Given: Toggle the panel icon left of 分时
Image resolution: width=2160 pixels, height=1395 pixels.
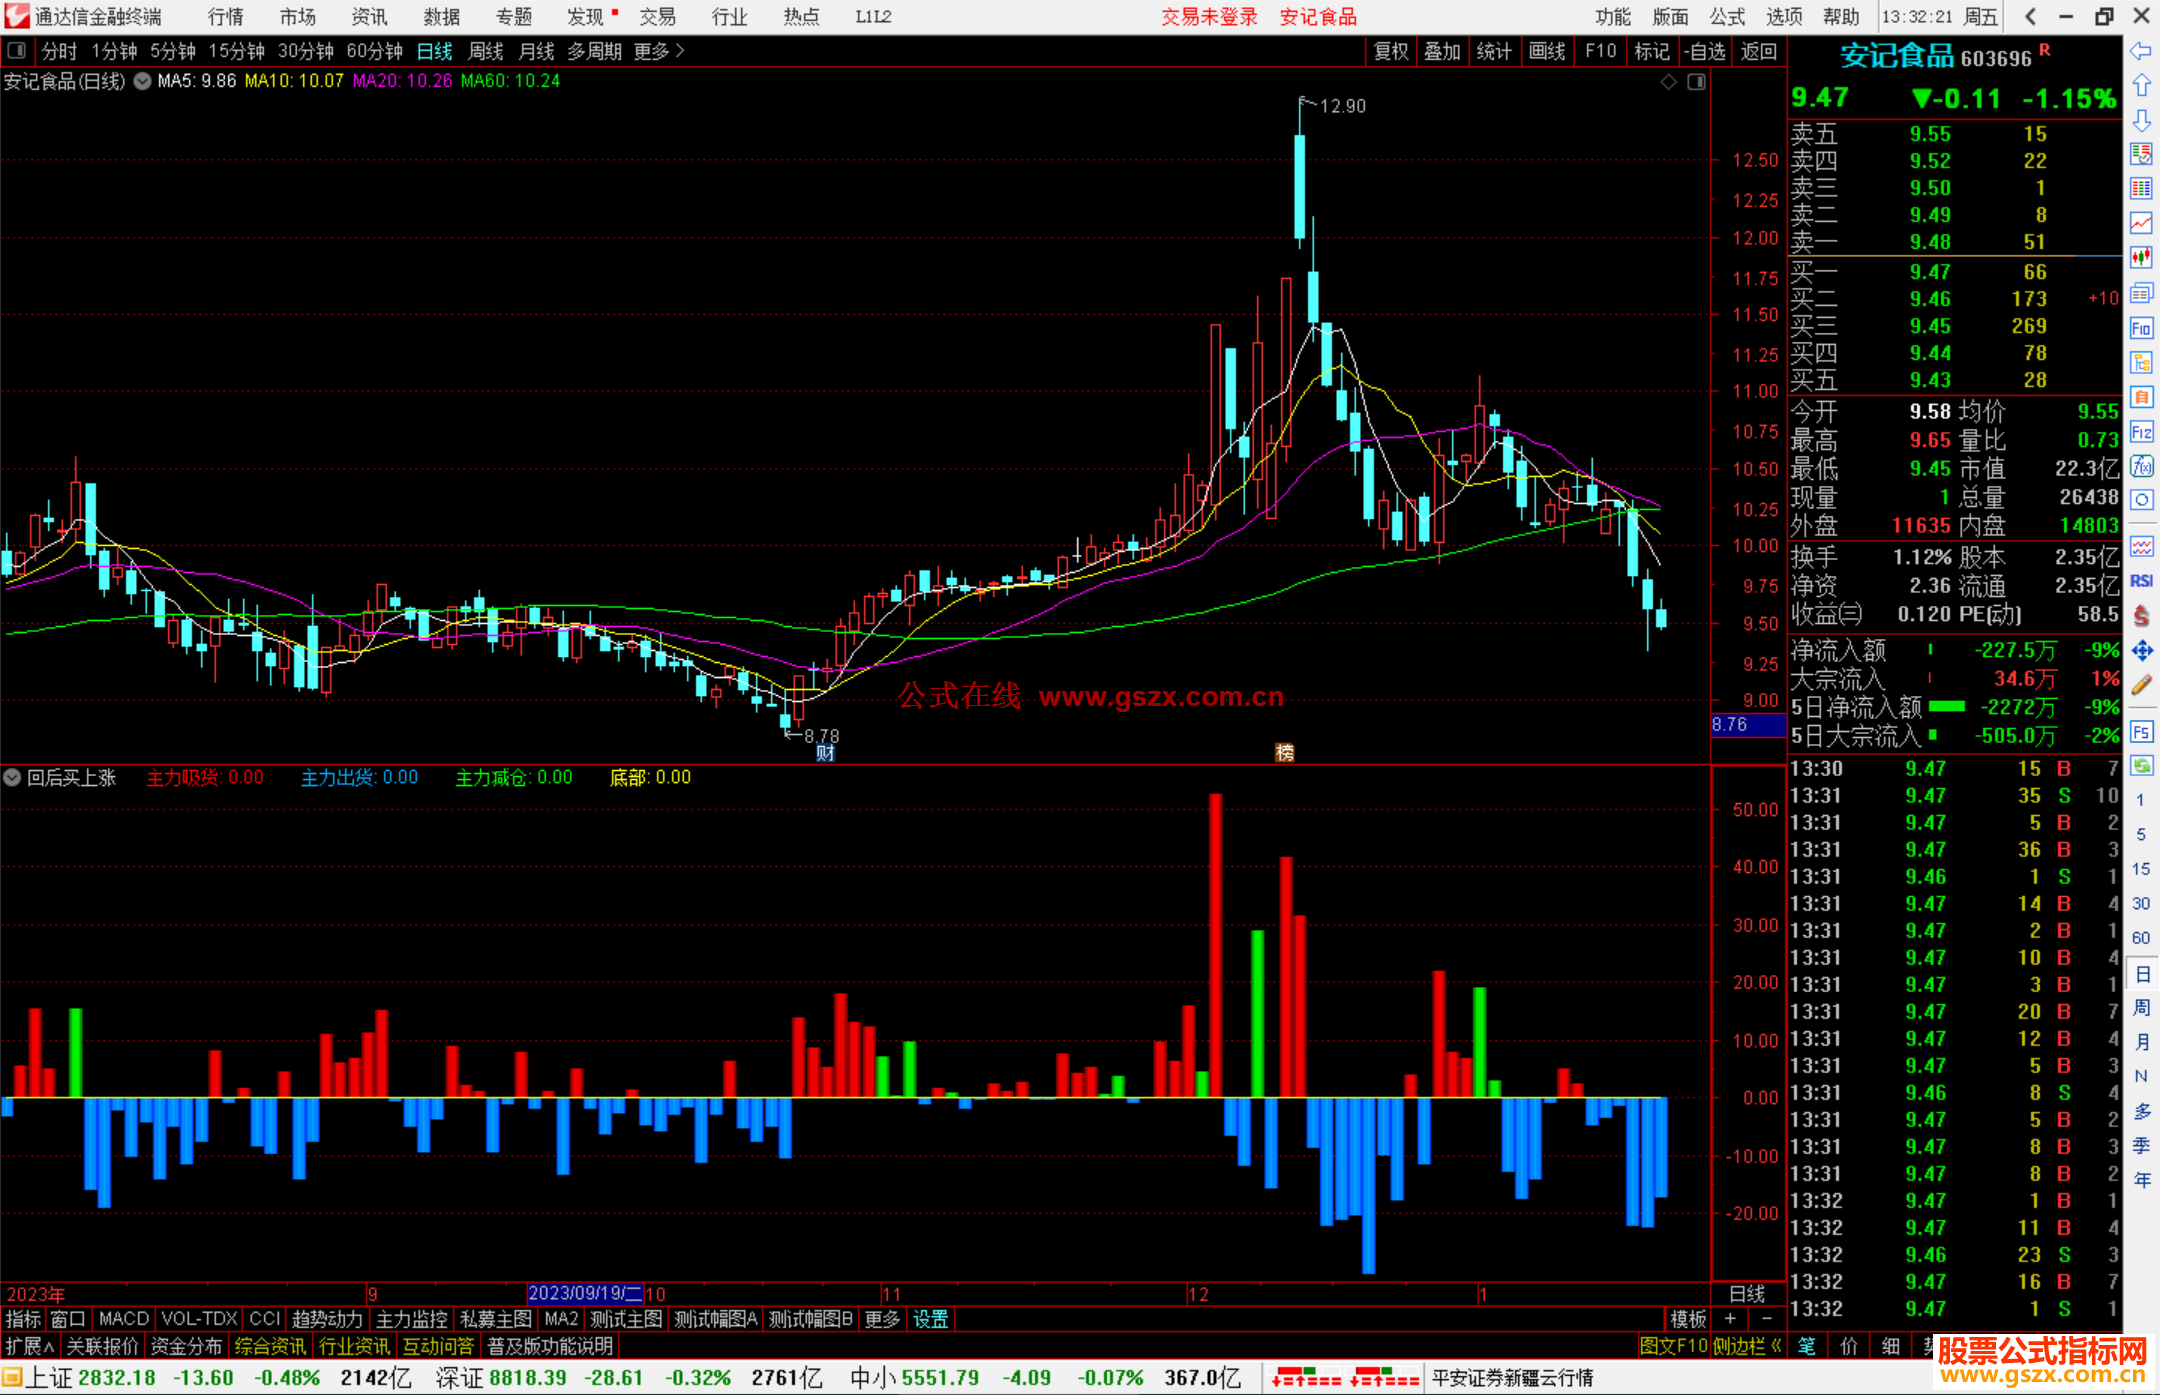Looking at the screenshot, I should 16,50.
